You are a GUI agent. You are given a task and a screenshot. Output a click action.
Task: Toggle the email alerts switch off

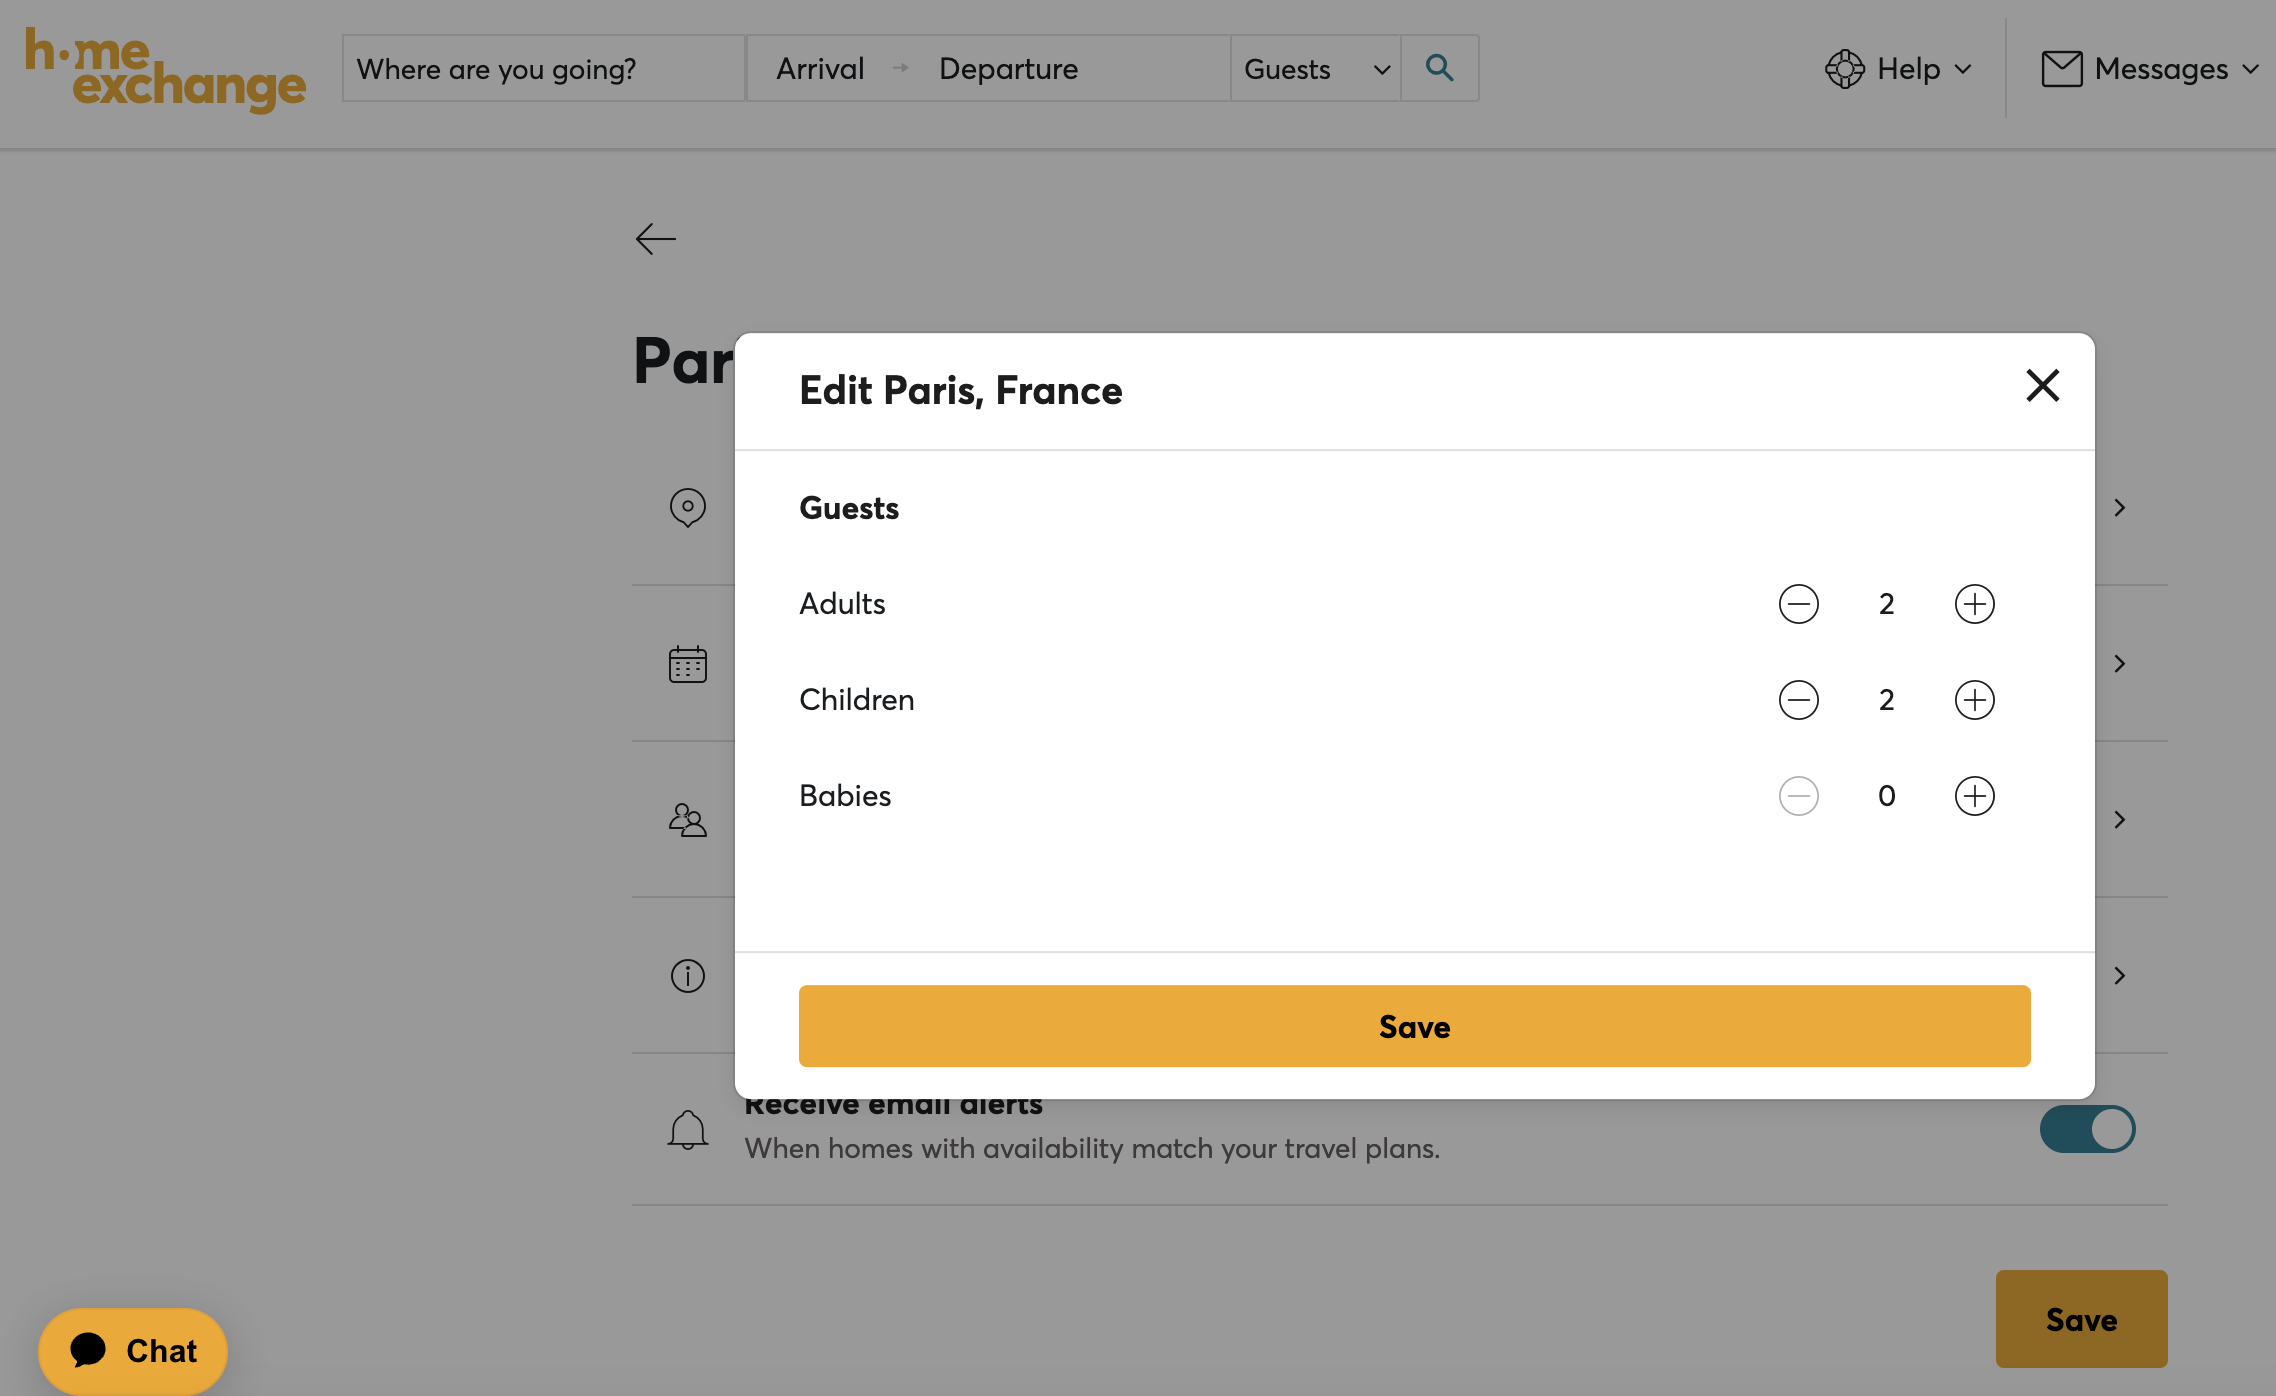click(x=2087, y=1129)
